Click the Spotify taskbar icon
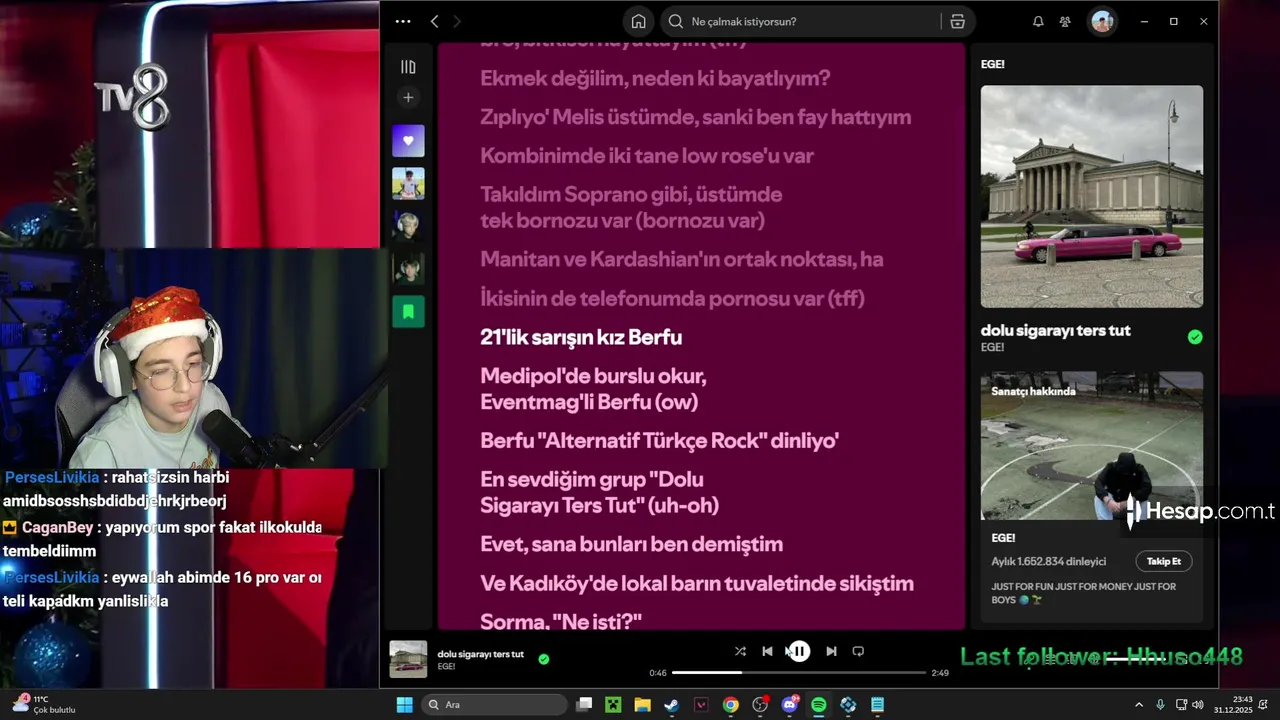The image size is (1280, 720). [x=819, y=705]
